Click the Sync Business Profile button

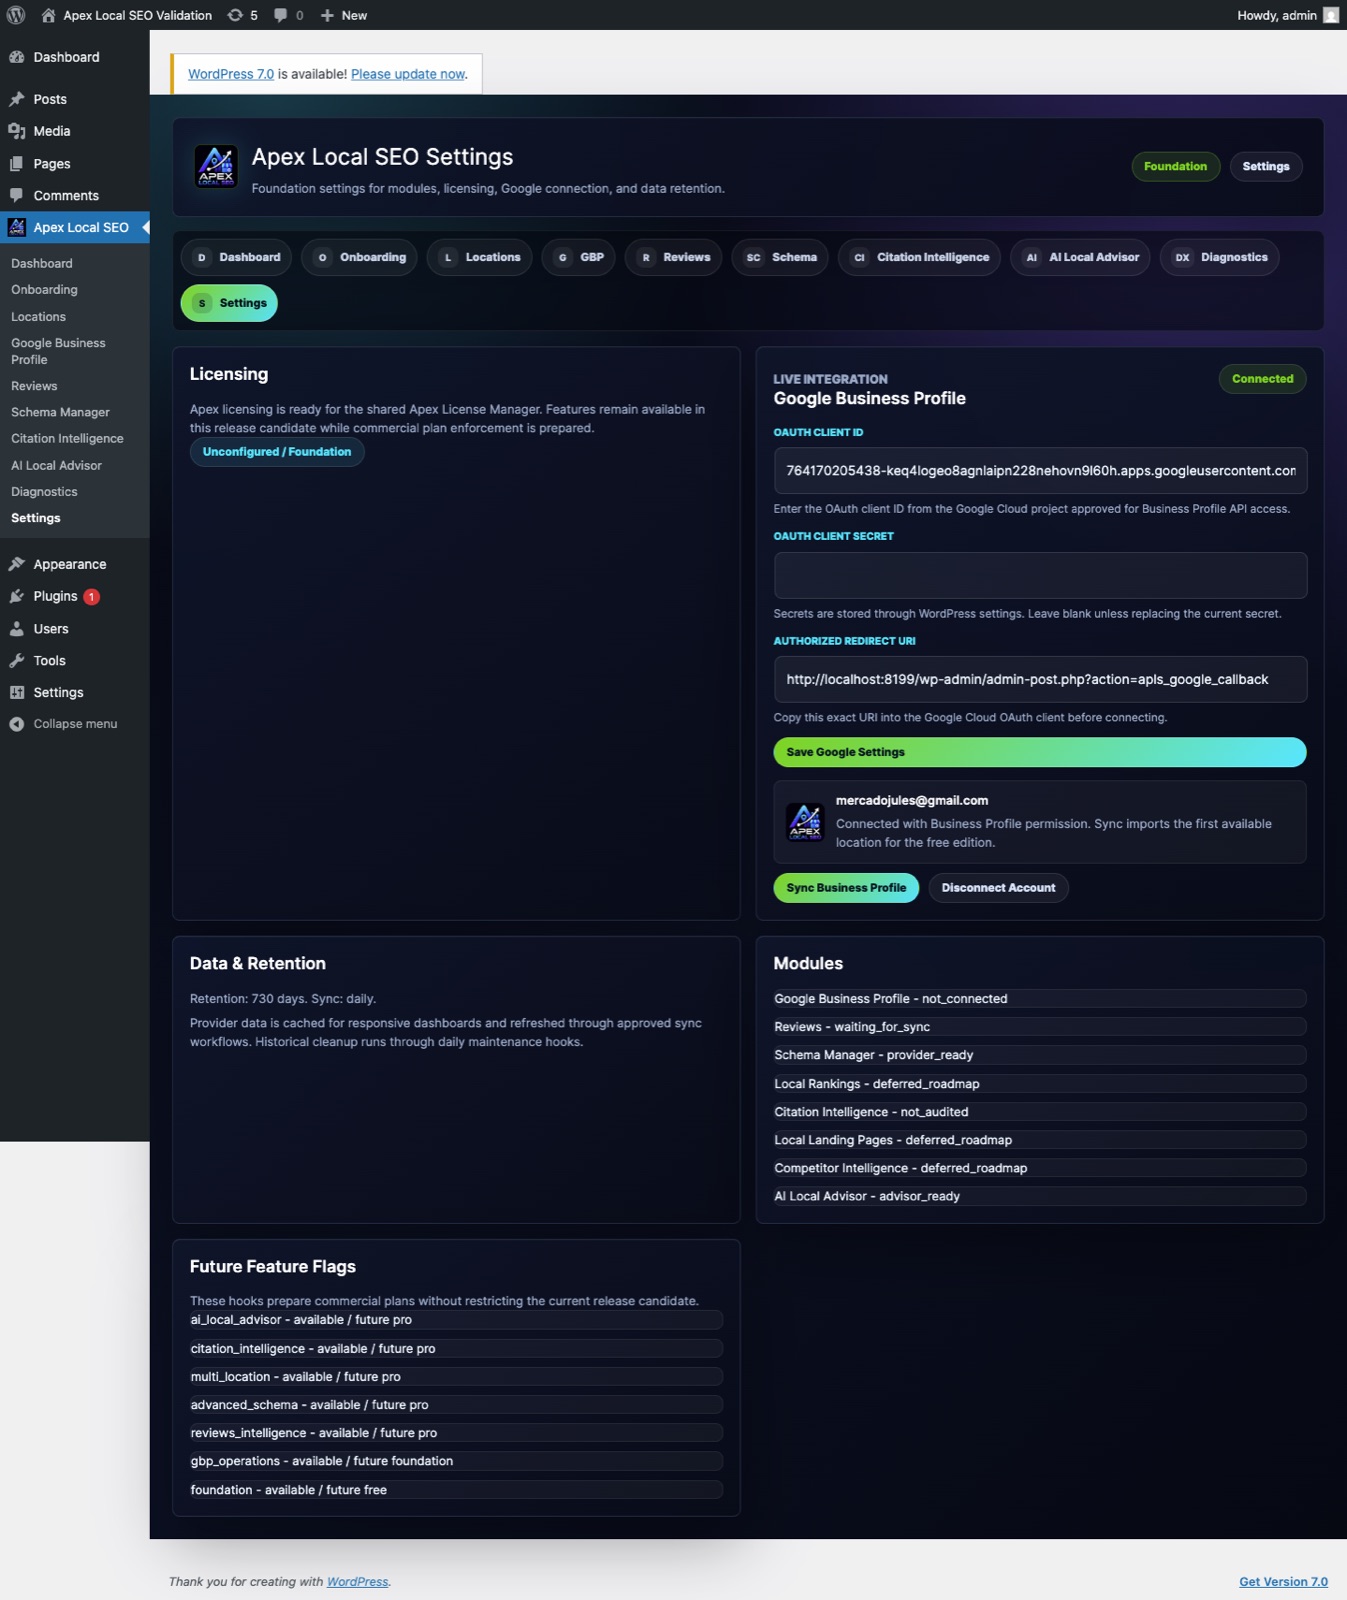click(x=846, y=888)
